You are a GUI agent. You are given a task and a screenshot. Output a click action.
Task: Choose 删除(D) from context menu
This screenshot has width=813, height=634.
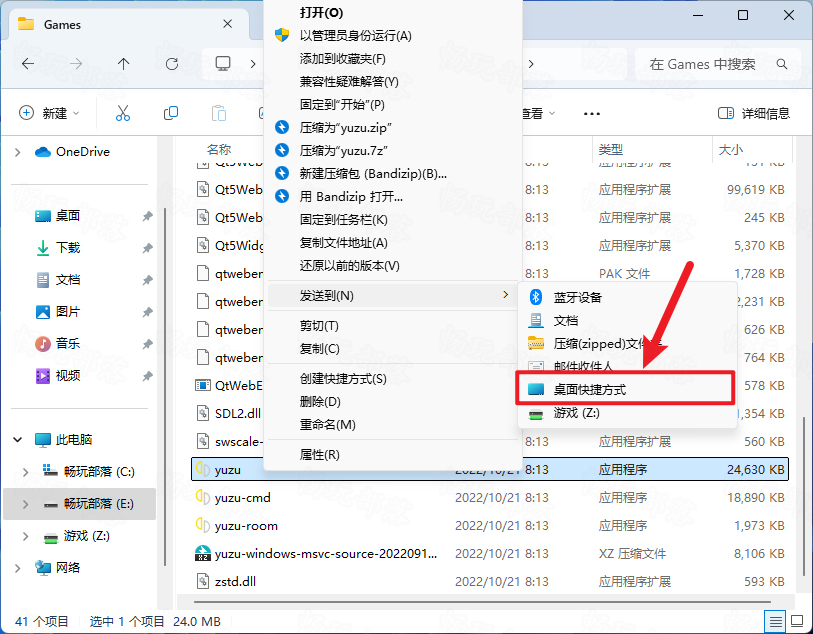393,402
